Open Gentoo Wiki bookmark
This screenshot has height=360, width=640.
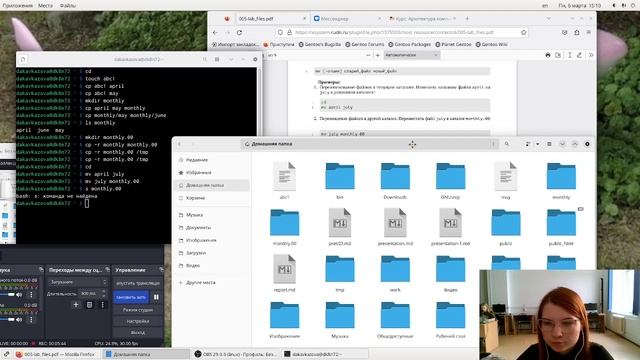pyautogui.click(x=491, y=44)
